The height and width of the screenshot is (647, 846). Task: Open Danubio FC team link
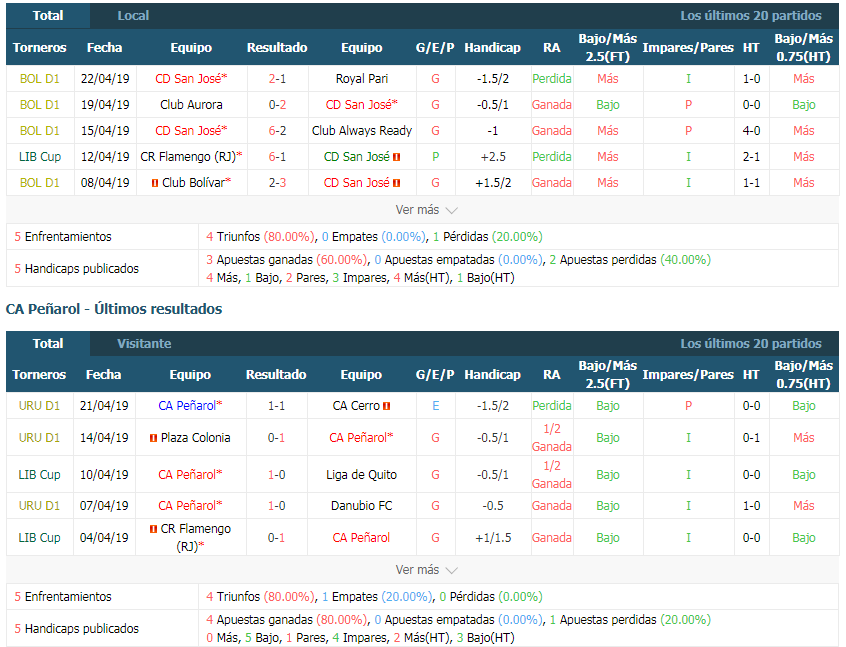(x=361, y=506)
